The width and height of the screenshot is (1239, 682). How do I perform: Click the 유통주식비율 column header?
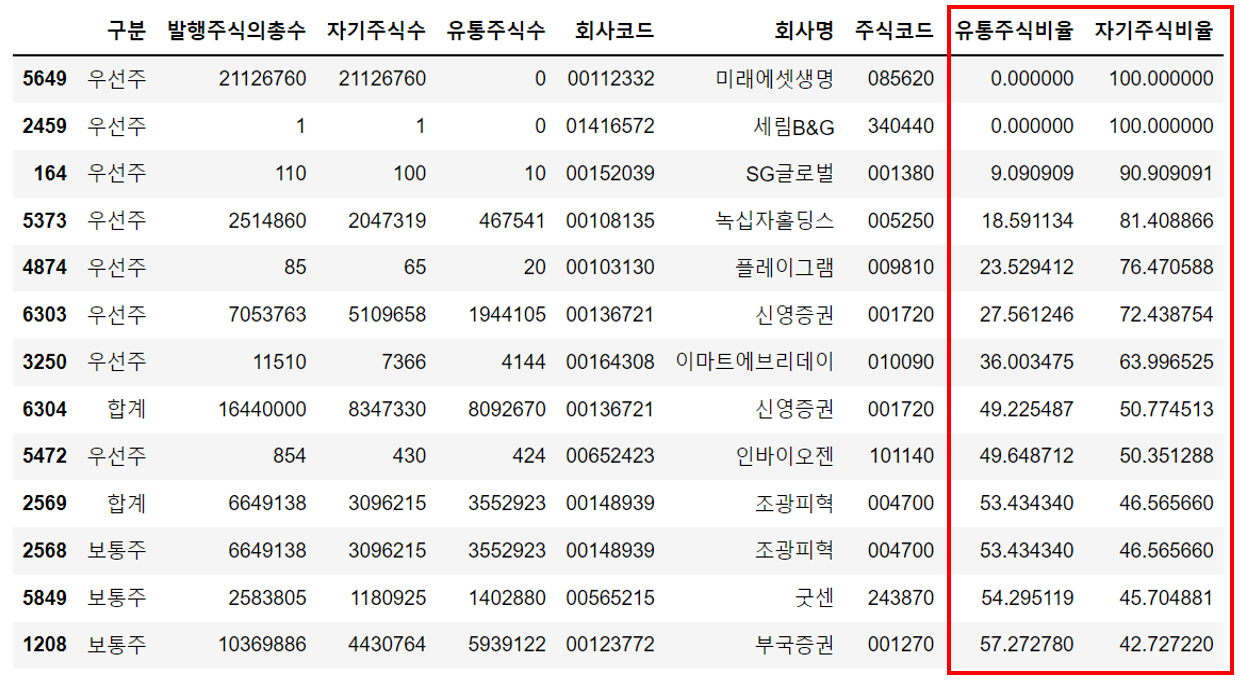coord(1014,31)
